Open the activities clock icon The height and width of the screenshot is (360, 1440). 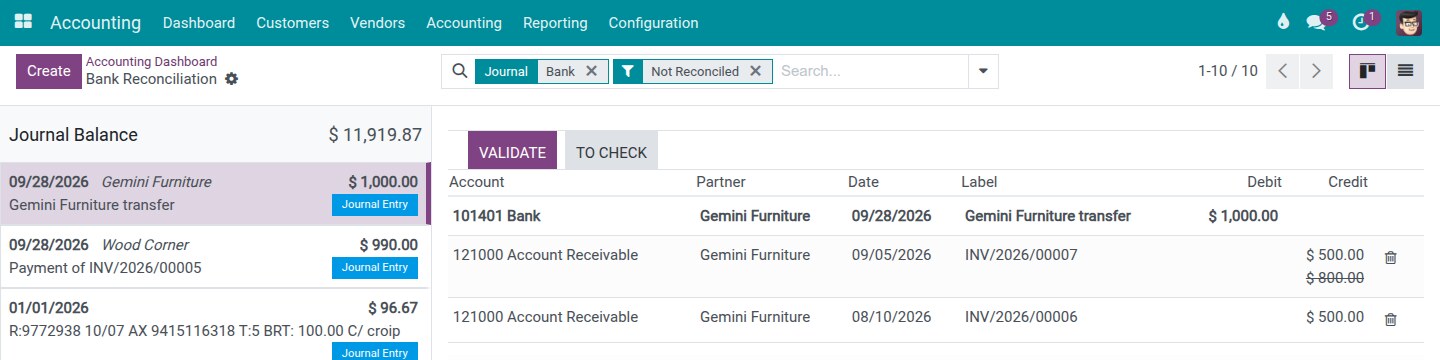pos(1361,22)
